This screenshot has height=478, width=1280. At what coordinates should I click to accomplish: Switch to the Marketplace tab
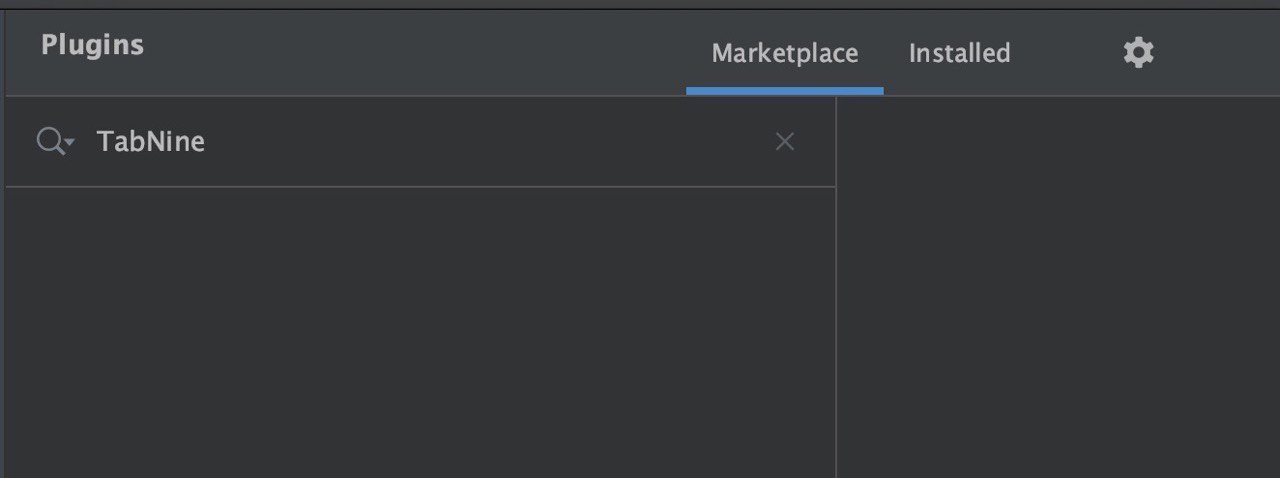[x=784, y=53]
